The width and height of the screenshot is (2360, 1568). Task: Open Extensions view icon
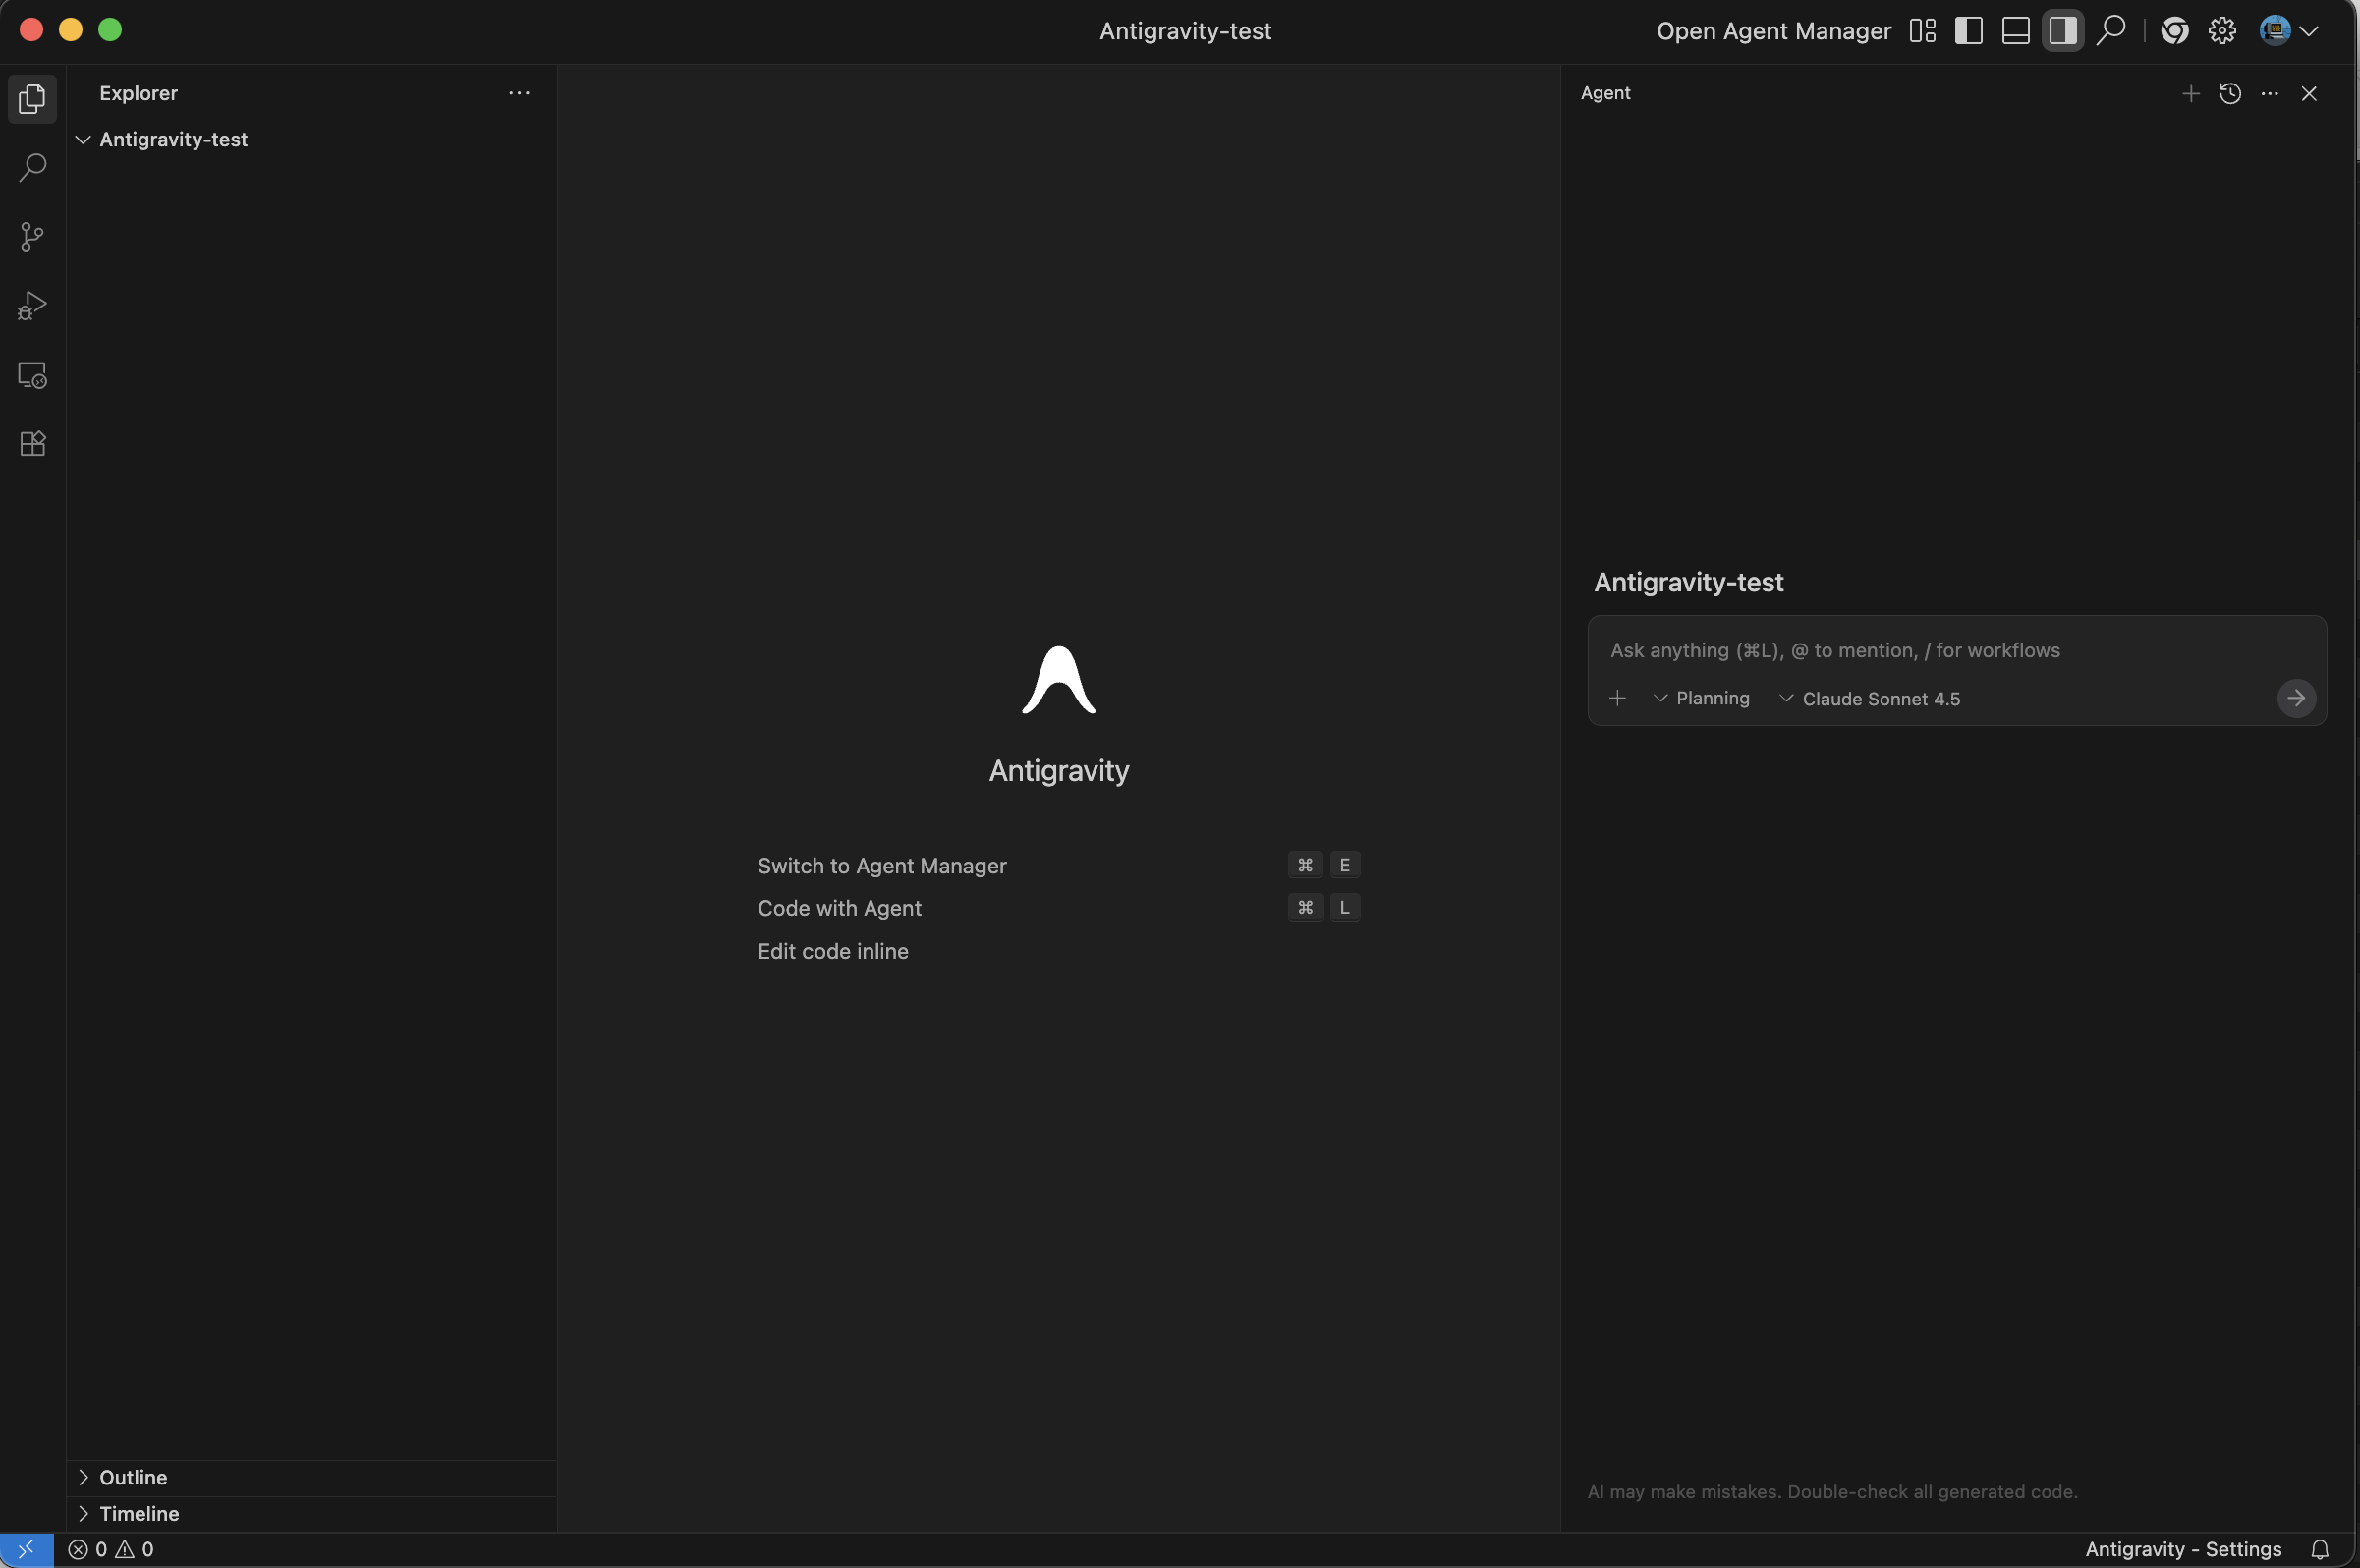pos(32,443)
